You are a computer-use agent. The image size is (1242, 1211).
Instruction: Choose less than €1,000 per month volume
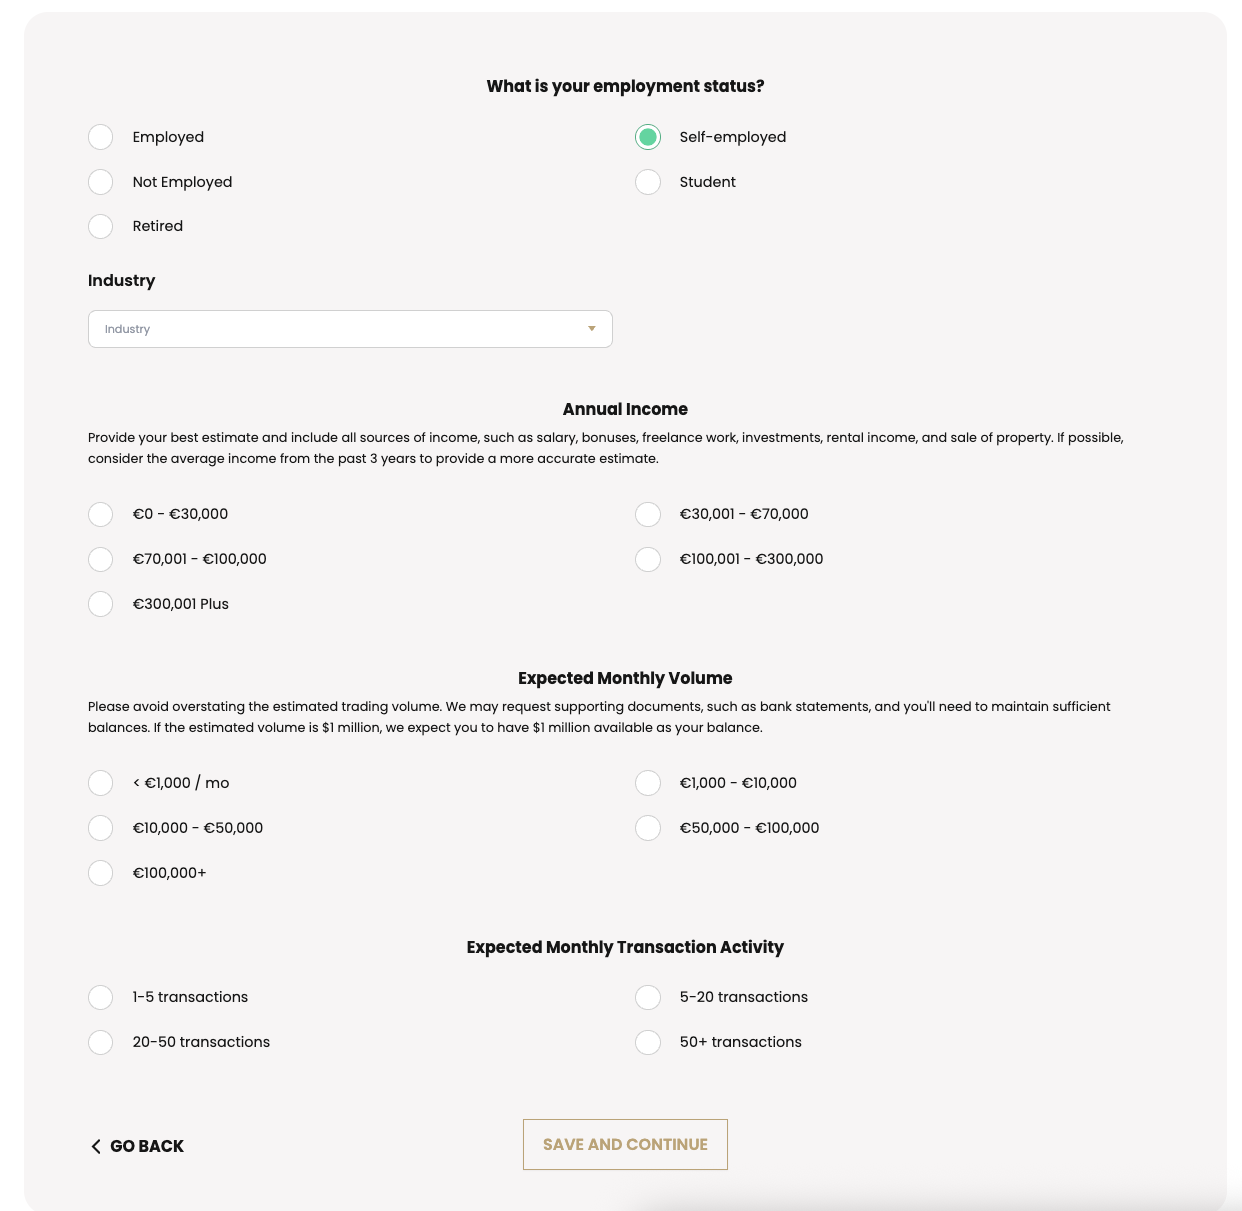[x=101, y=783]
